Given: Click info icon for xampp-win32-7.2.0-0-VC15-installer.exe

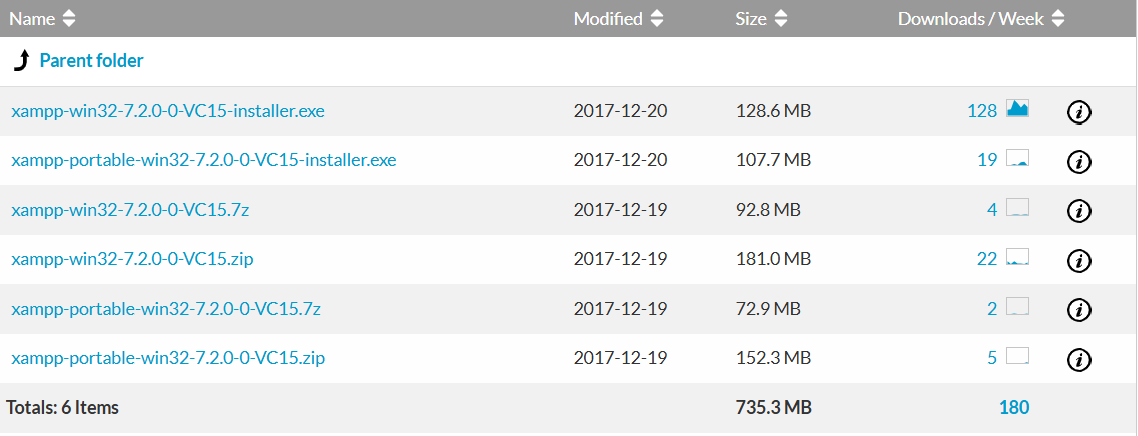Looking at the screenshot, I should pyautogui.click(x=1079, y=112).
